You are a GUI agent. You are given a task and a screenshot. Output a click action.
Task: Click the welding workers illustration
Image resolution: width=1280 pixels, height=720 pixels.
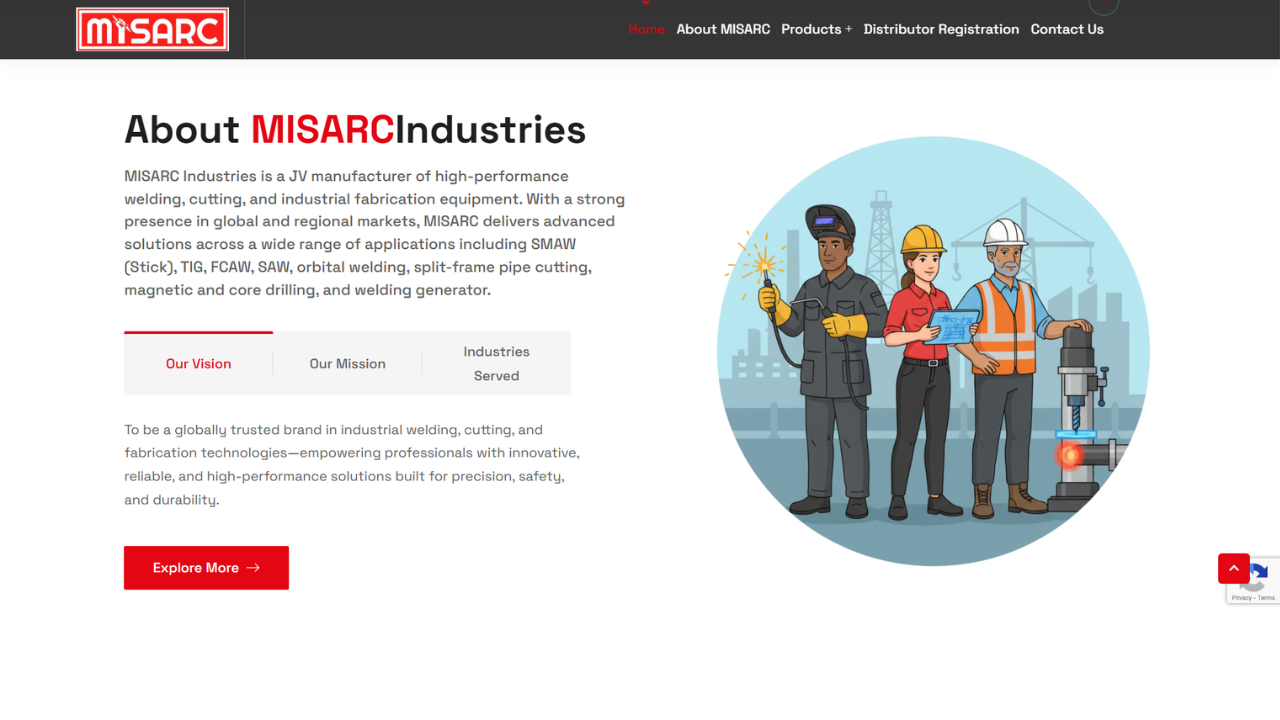pyautogui.click(x=933, y=351)
